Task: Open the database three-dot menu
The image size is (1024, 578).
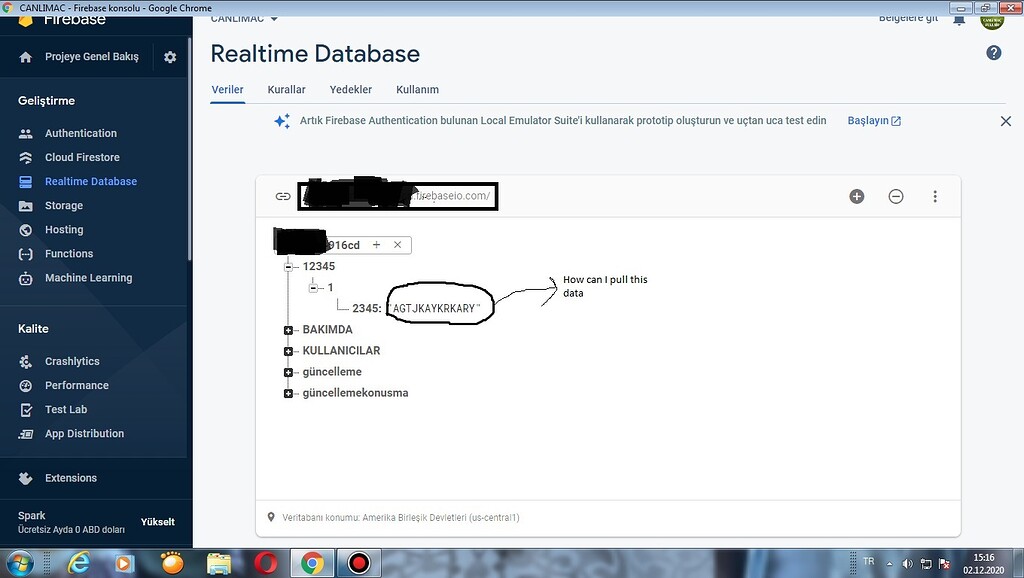Action: [935, 197]
